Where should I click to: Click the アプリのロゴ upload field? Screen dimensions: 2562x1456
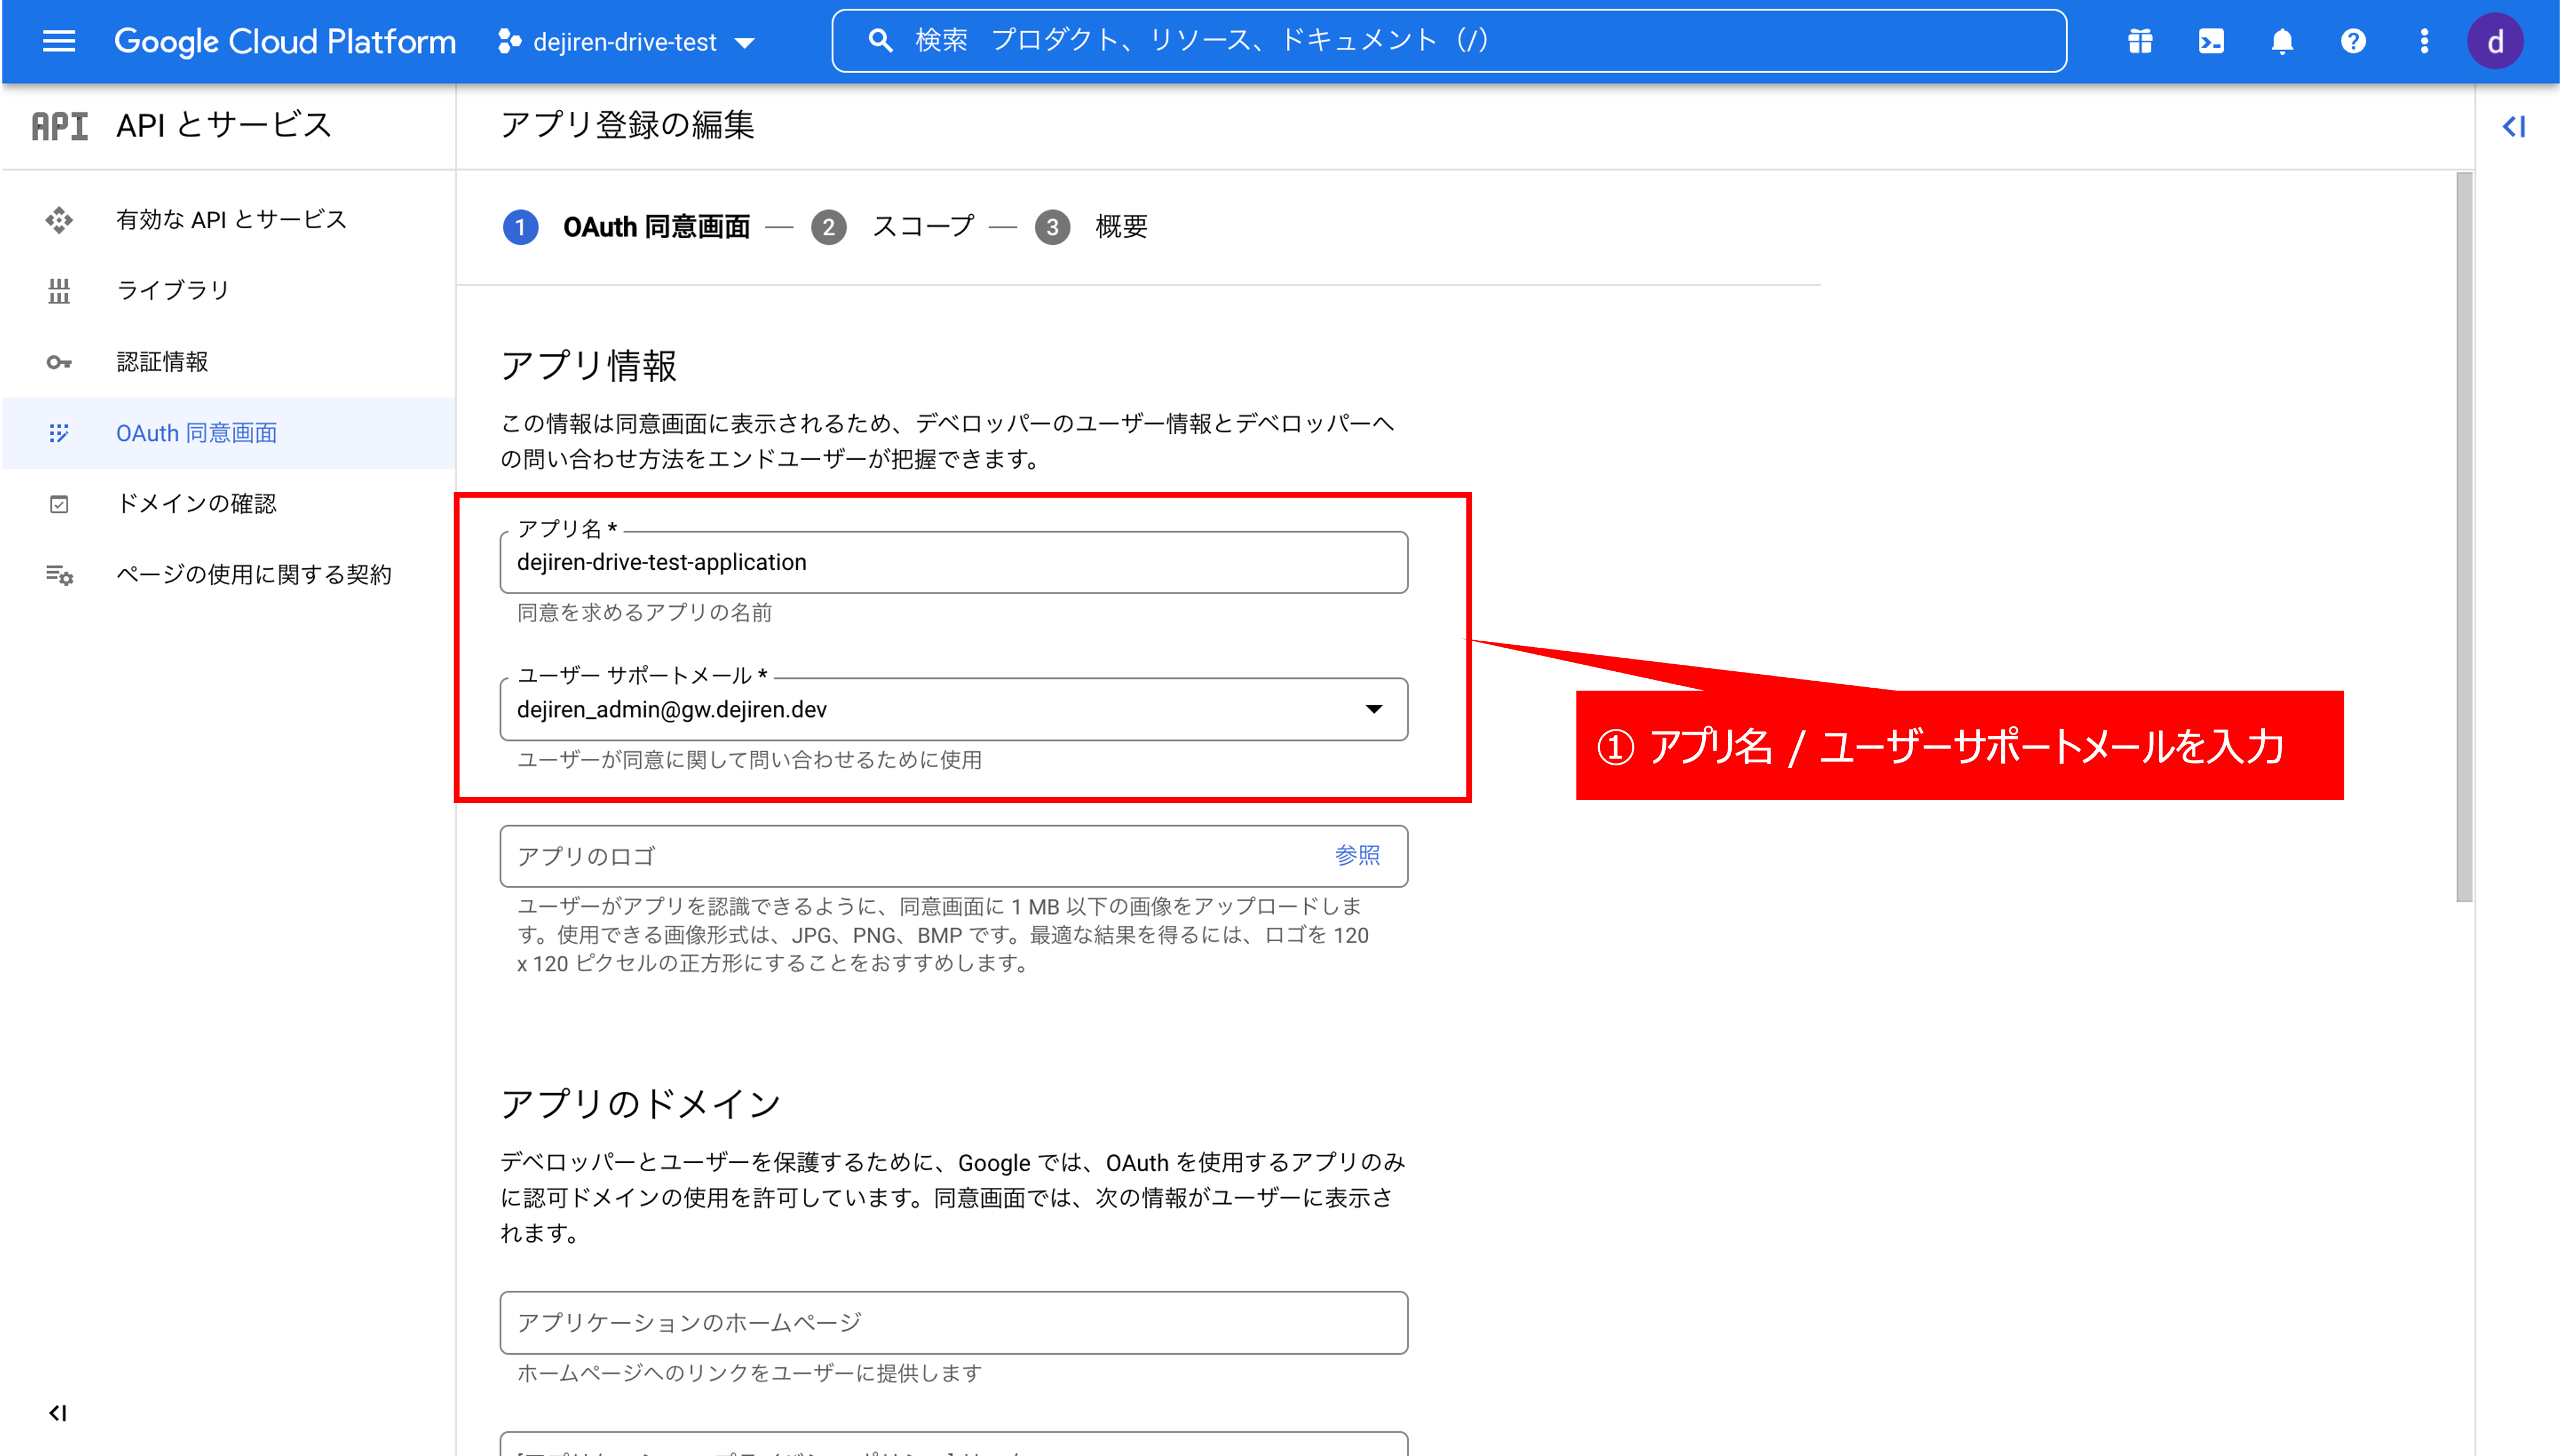[953, 857]
